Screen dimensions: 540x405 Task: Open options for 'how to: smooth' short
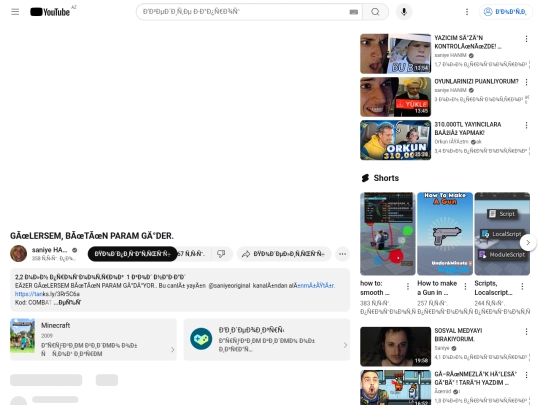tap(408, 286)
